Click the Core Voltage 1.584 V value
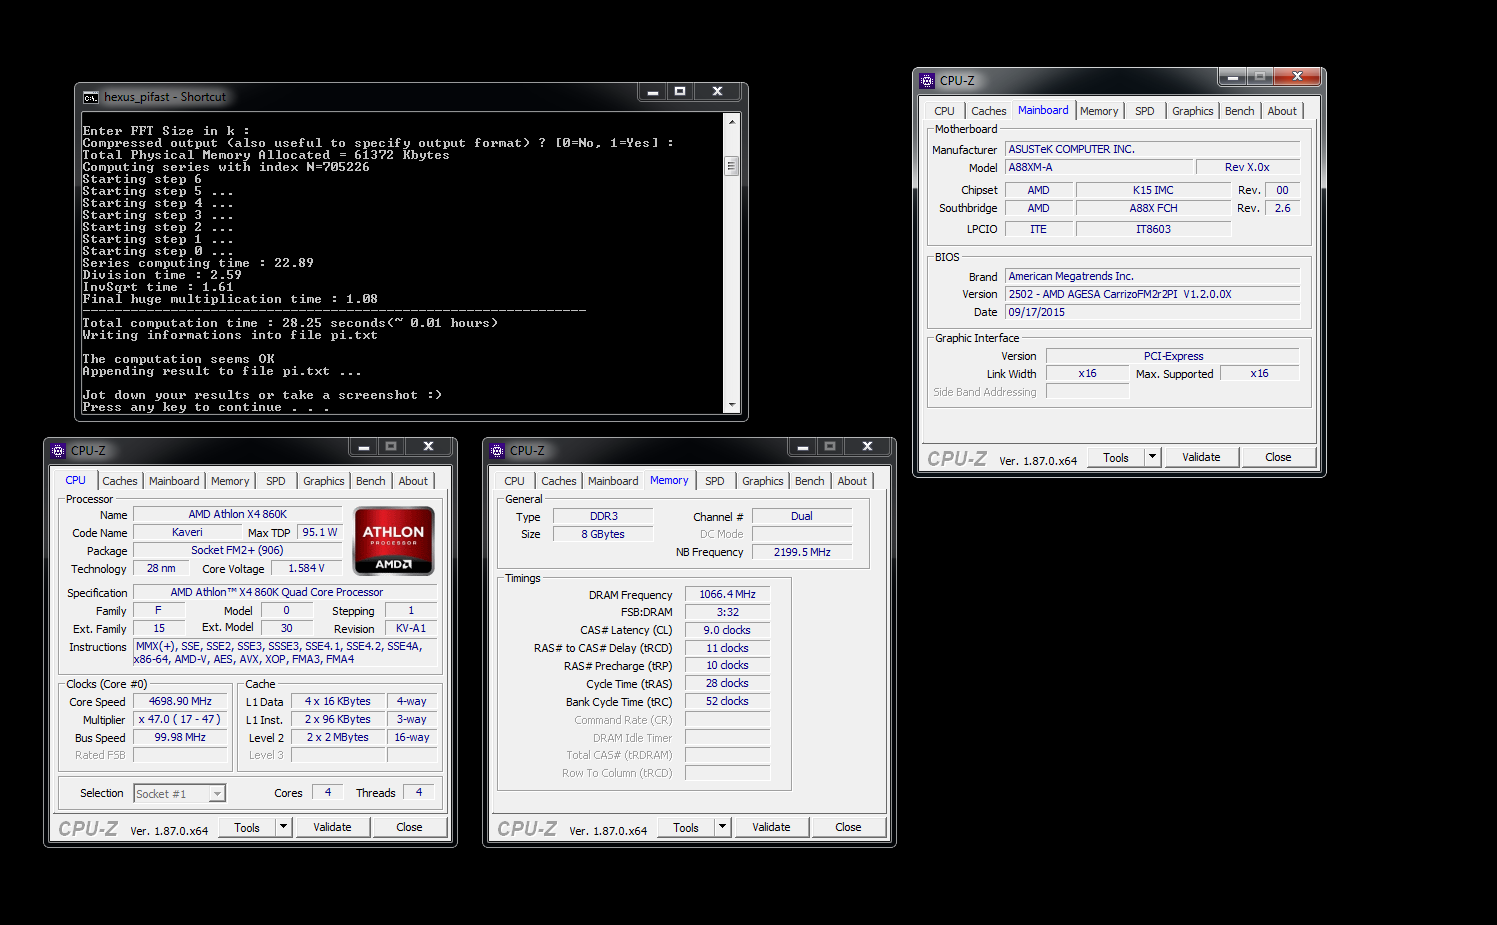 306,569
